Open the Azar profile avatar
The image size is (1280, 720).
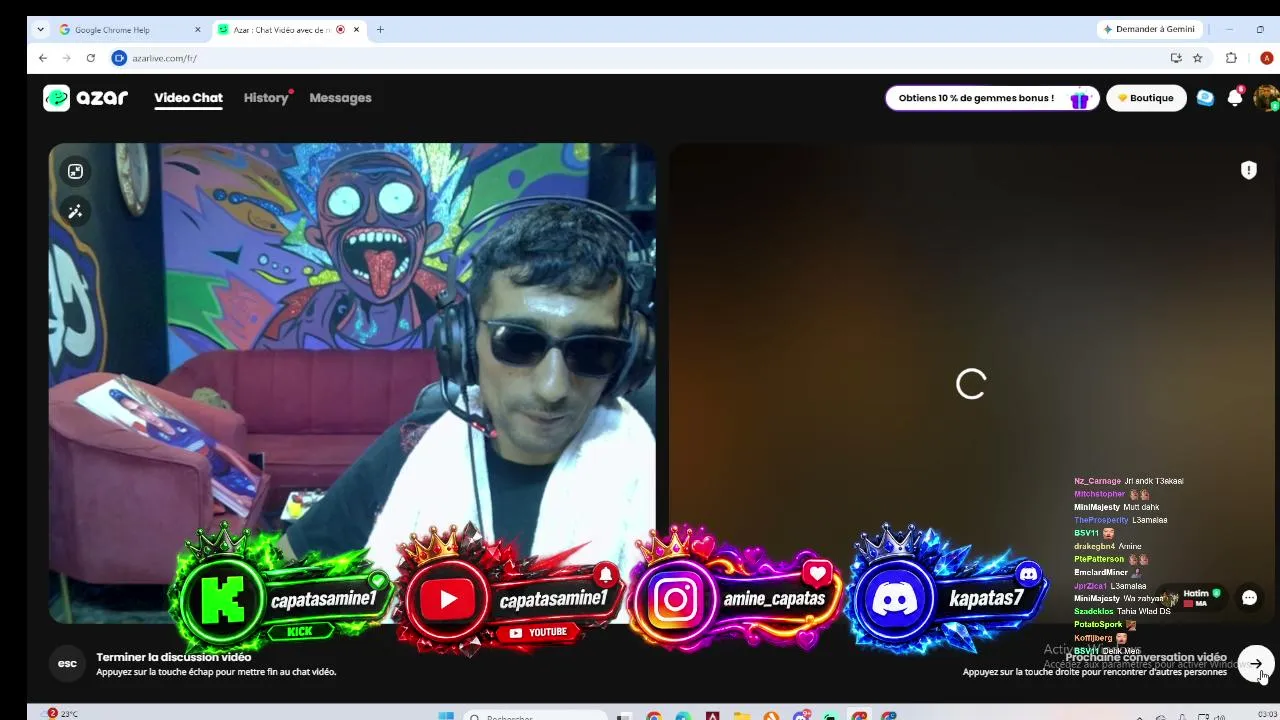[1266, 98]
